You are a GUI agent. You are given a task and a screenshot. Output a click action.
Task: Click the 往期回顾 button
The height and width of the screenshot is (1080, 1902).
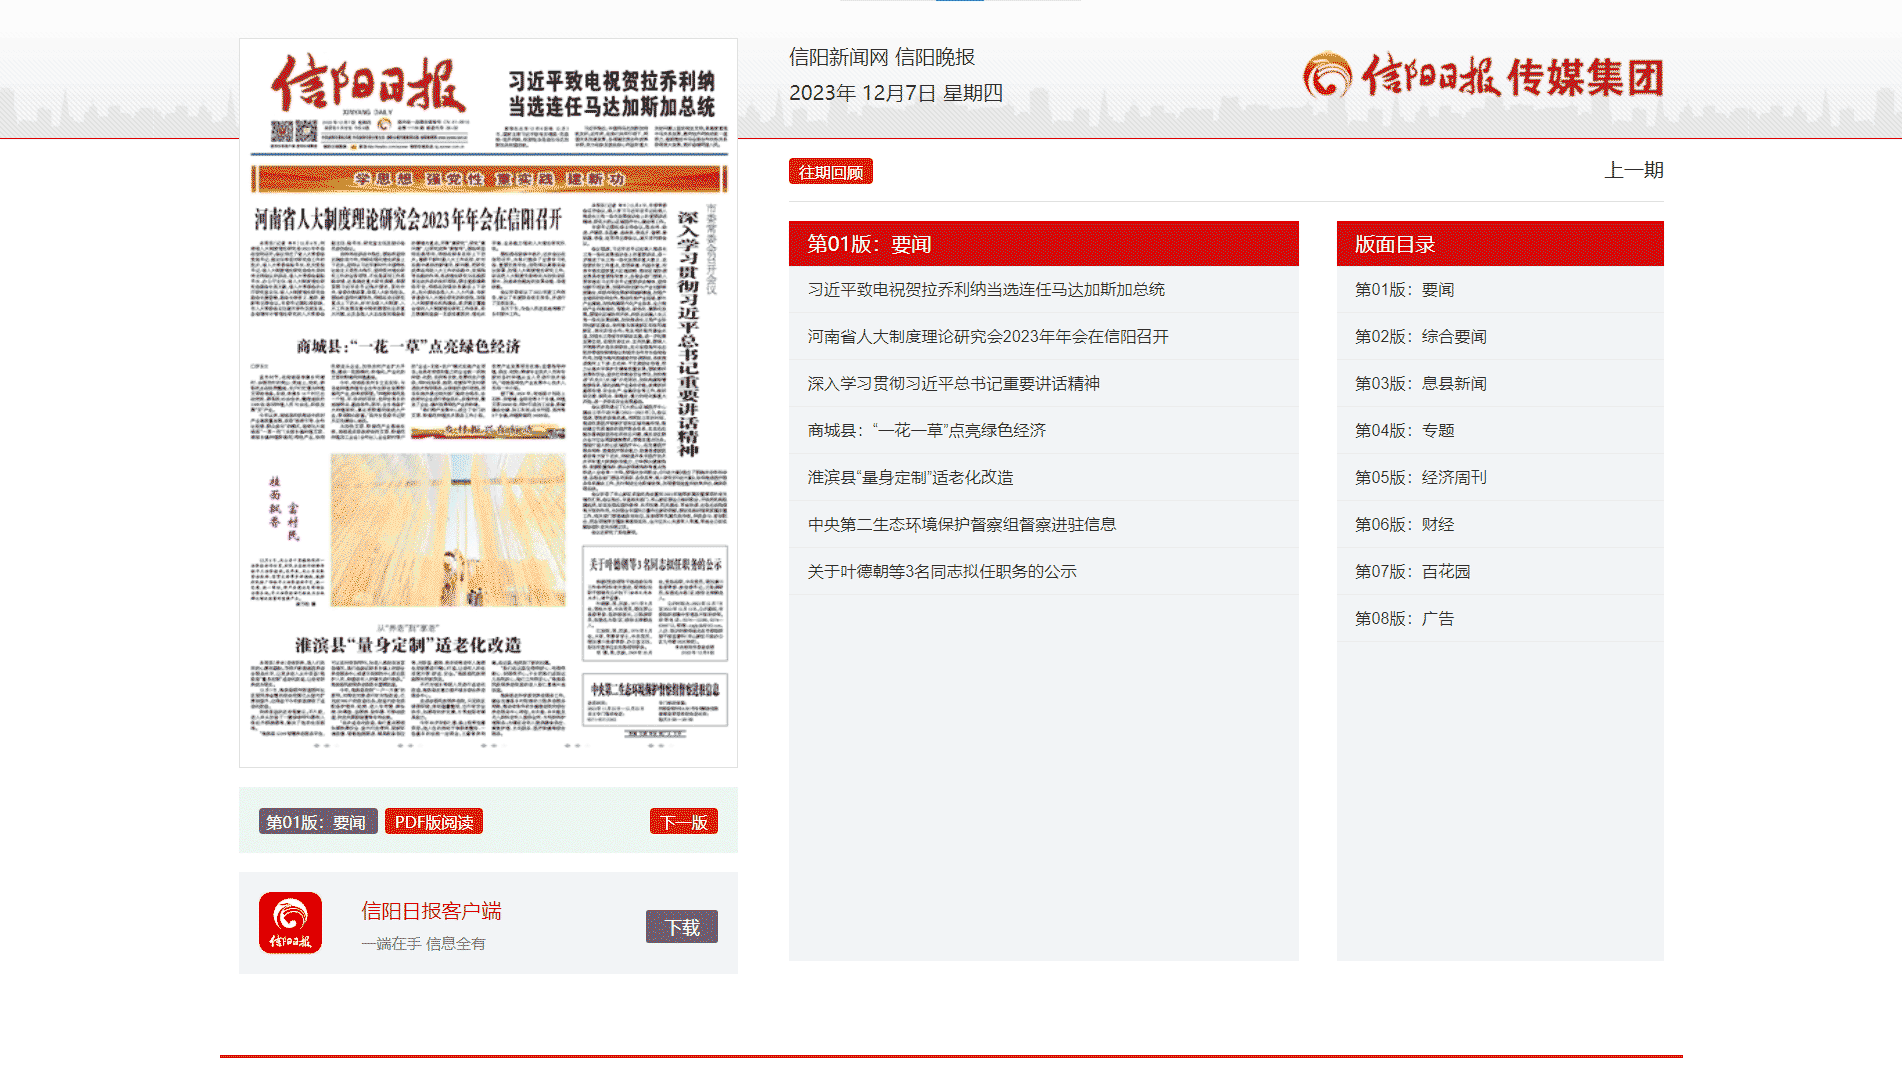(831, 172)
